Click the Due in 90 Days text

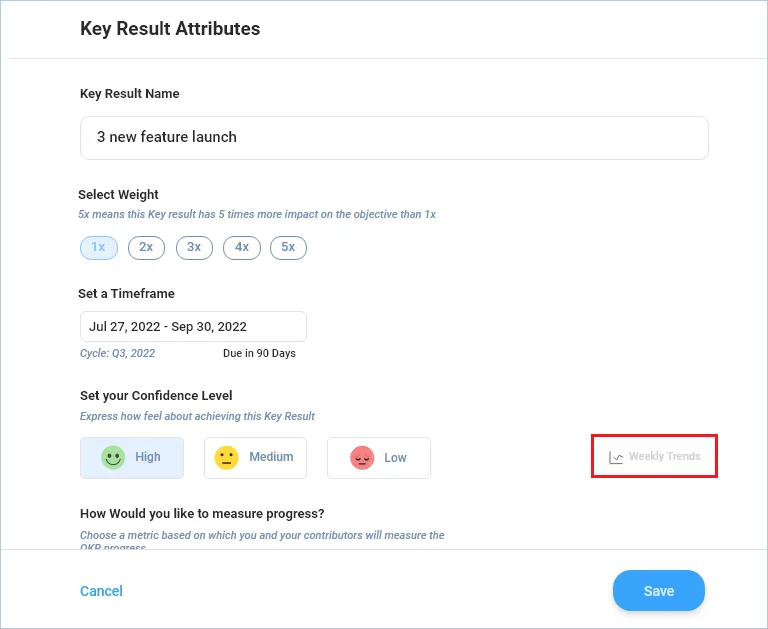259,353
